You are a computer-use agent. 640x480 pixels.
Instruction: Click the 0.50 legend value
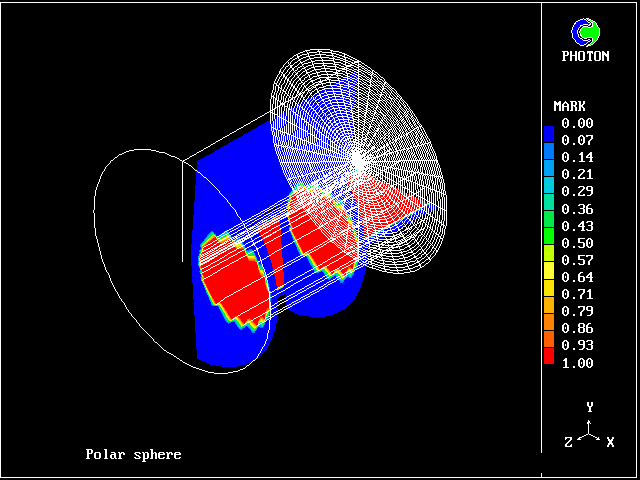pos(577,243)
